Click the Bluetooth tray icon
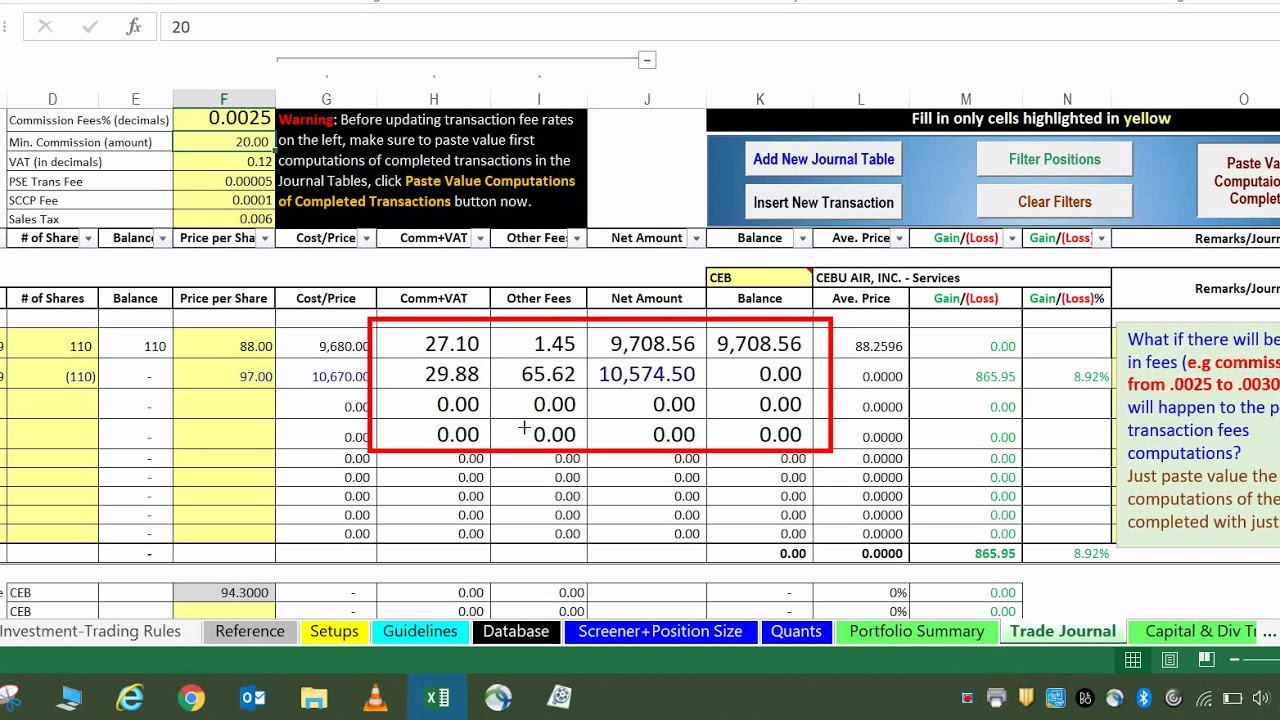Image resolution: width=1280 pixels, height=720 pixels. click(1144, 698)
